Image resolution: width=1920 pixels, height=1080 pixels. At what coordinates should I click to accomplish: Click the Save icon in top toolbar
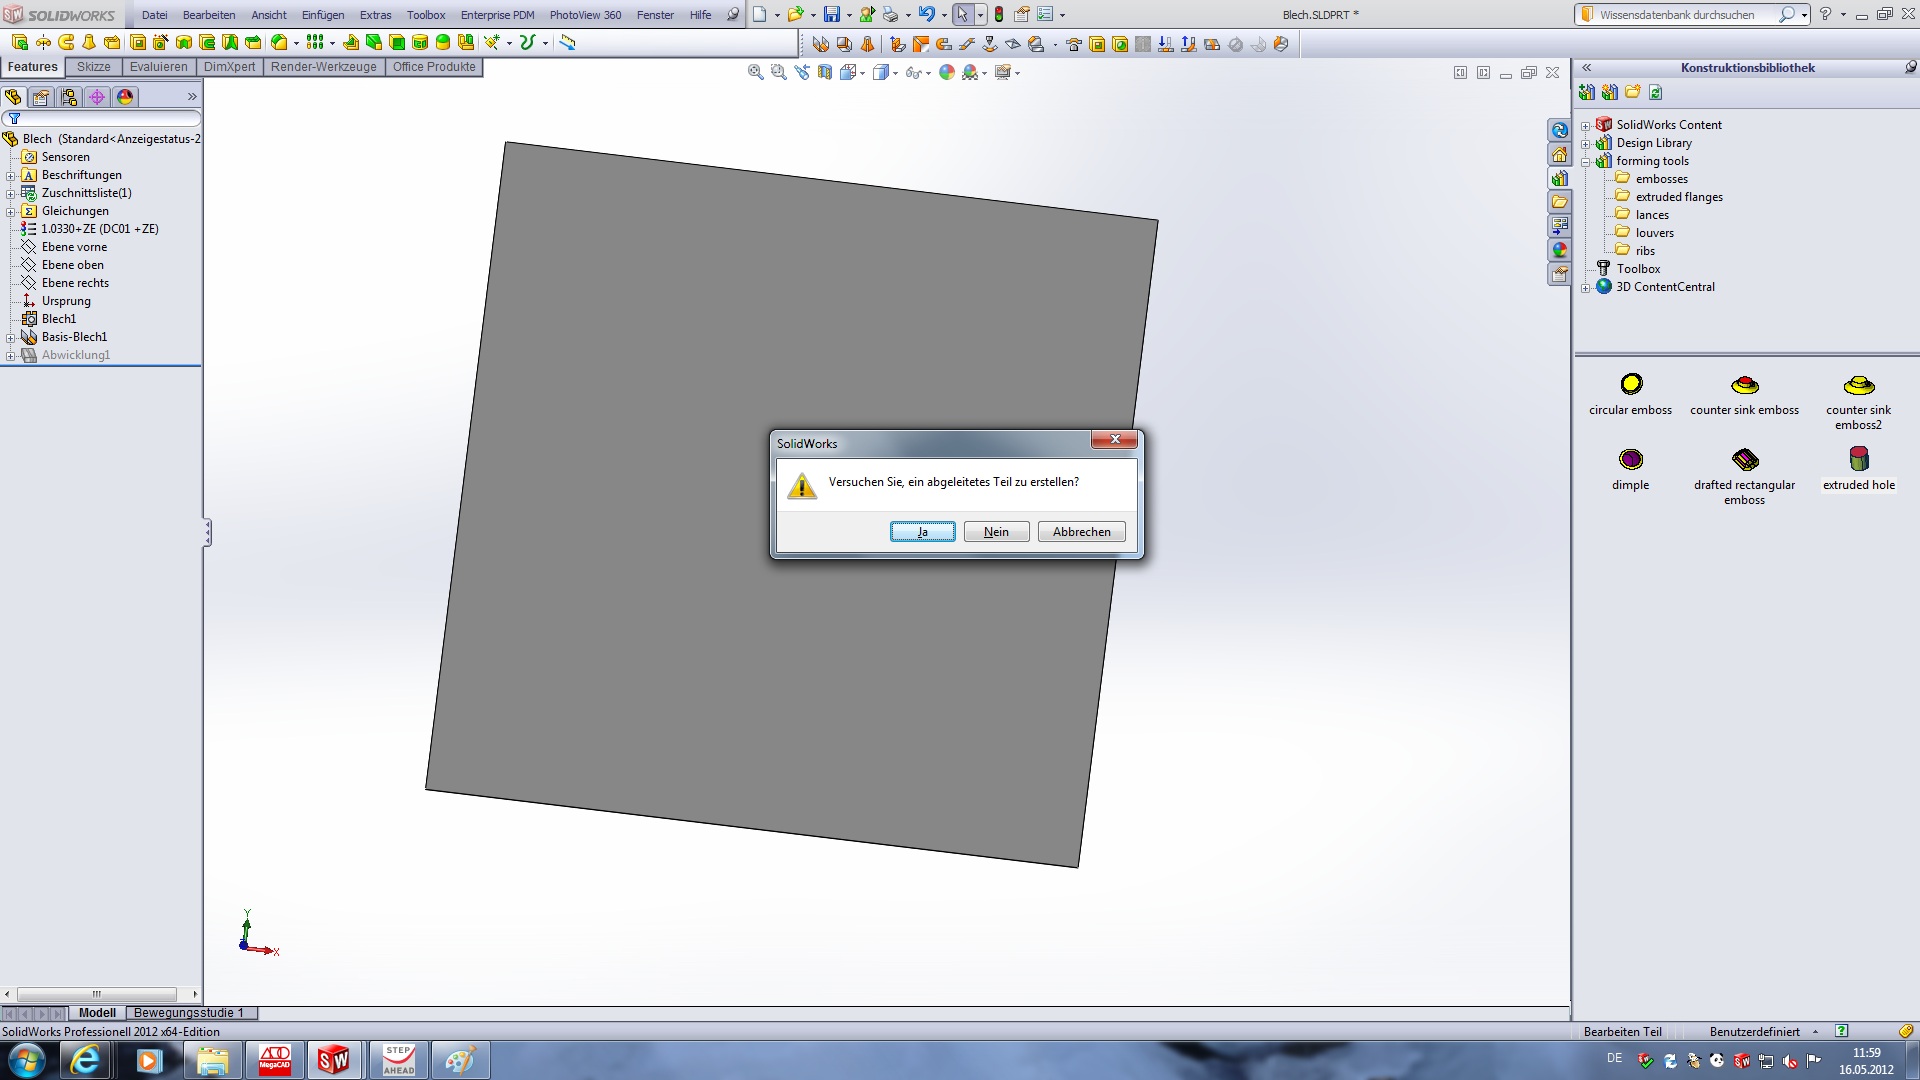point(831,15)
